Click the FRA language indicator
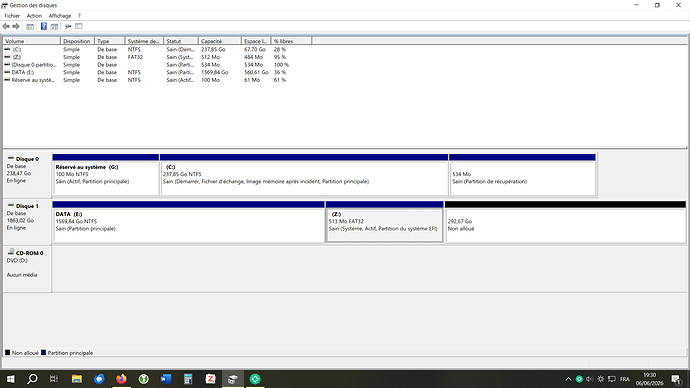Viewport: 690px width, 388px height. pyautogui.click(x=625, y=379)
